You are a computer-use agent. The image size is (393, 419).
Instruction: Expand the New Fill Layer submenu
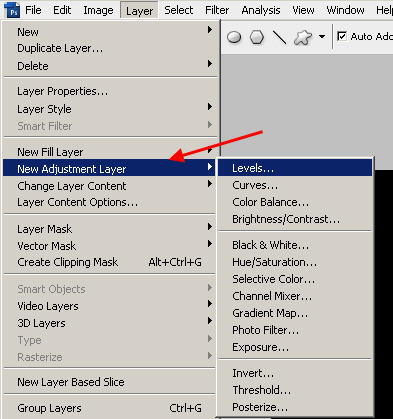[x=110, y=152]
